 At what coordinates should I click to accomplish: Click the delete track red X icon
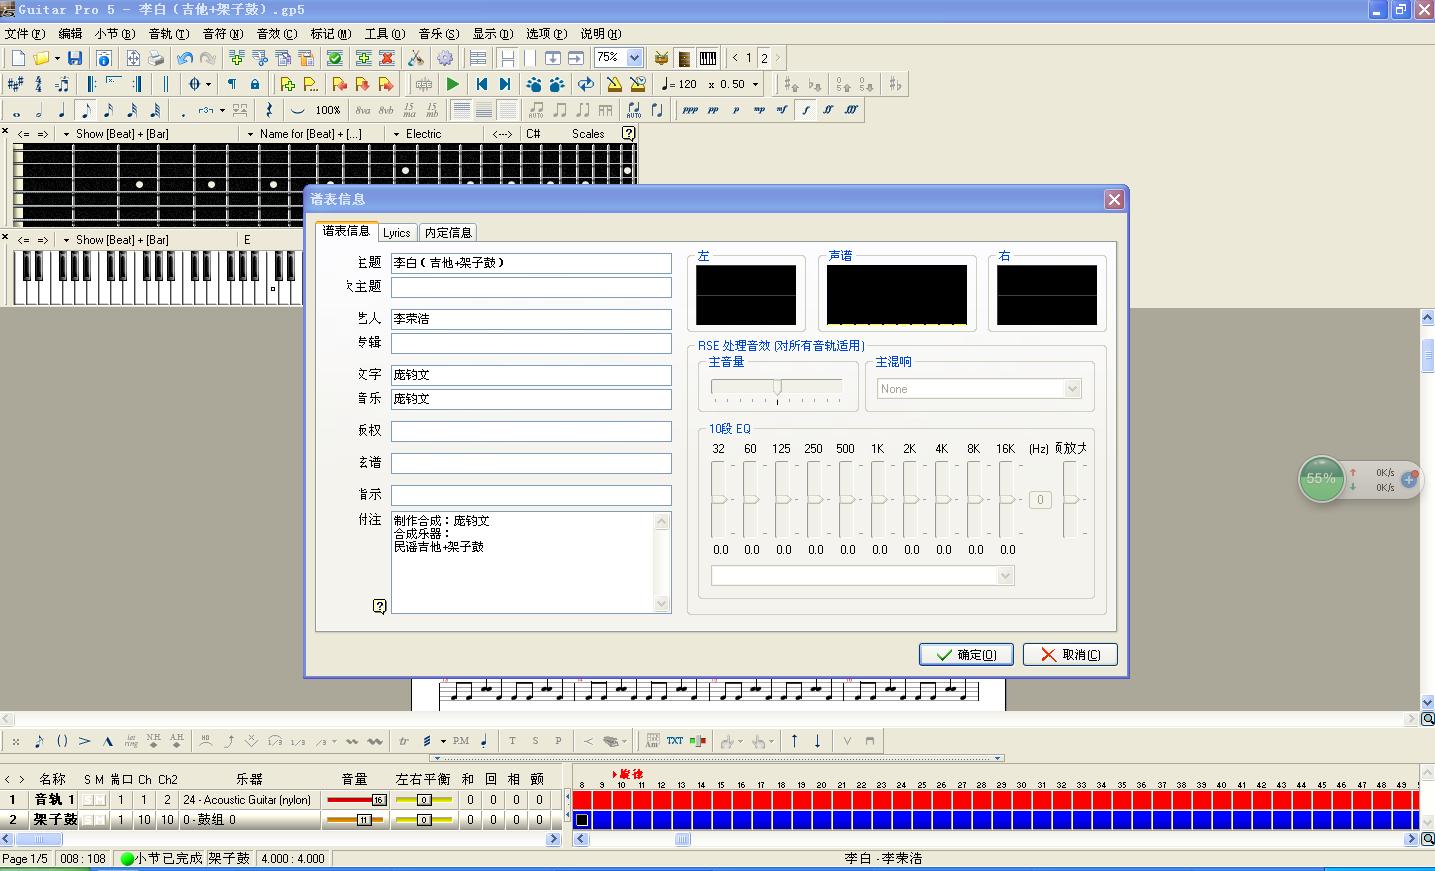pos(387,58)
